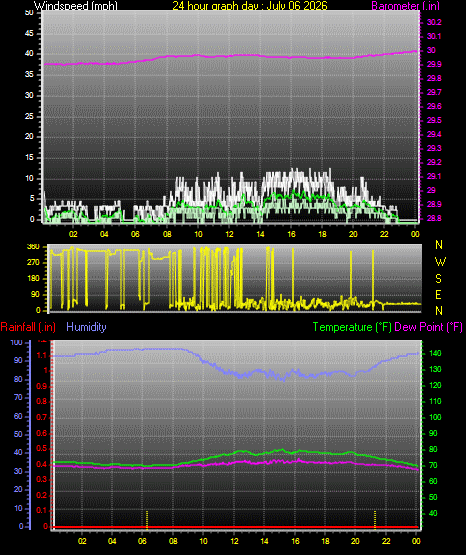
Task: Select the 29.5 barometer axis value
Action: click(434, 120)
